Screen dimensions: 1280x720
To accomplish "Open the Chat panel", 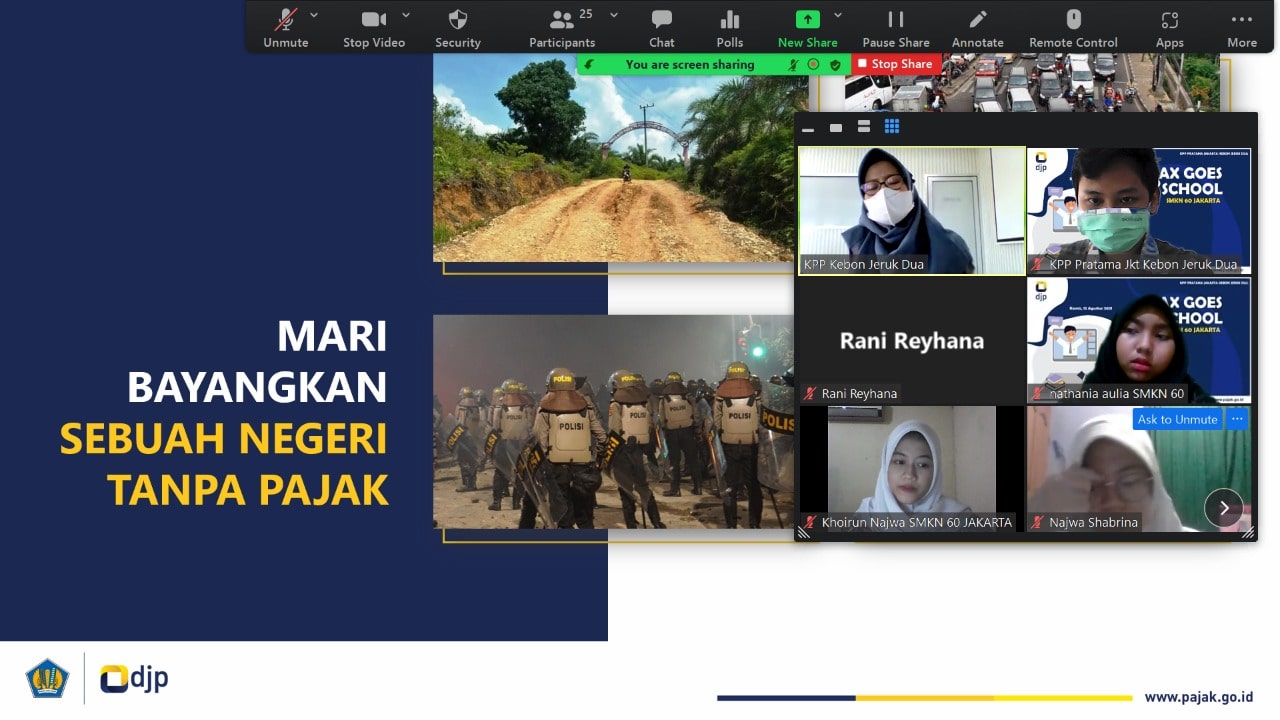I will tap(661, 27).
